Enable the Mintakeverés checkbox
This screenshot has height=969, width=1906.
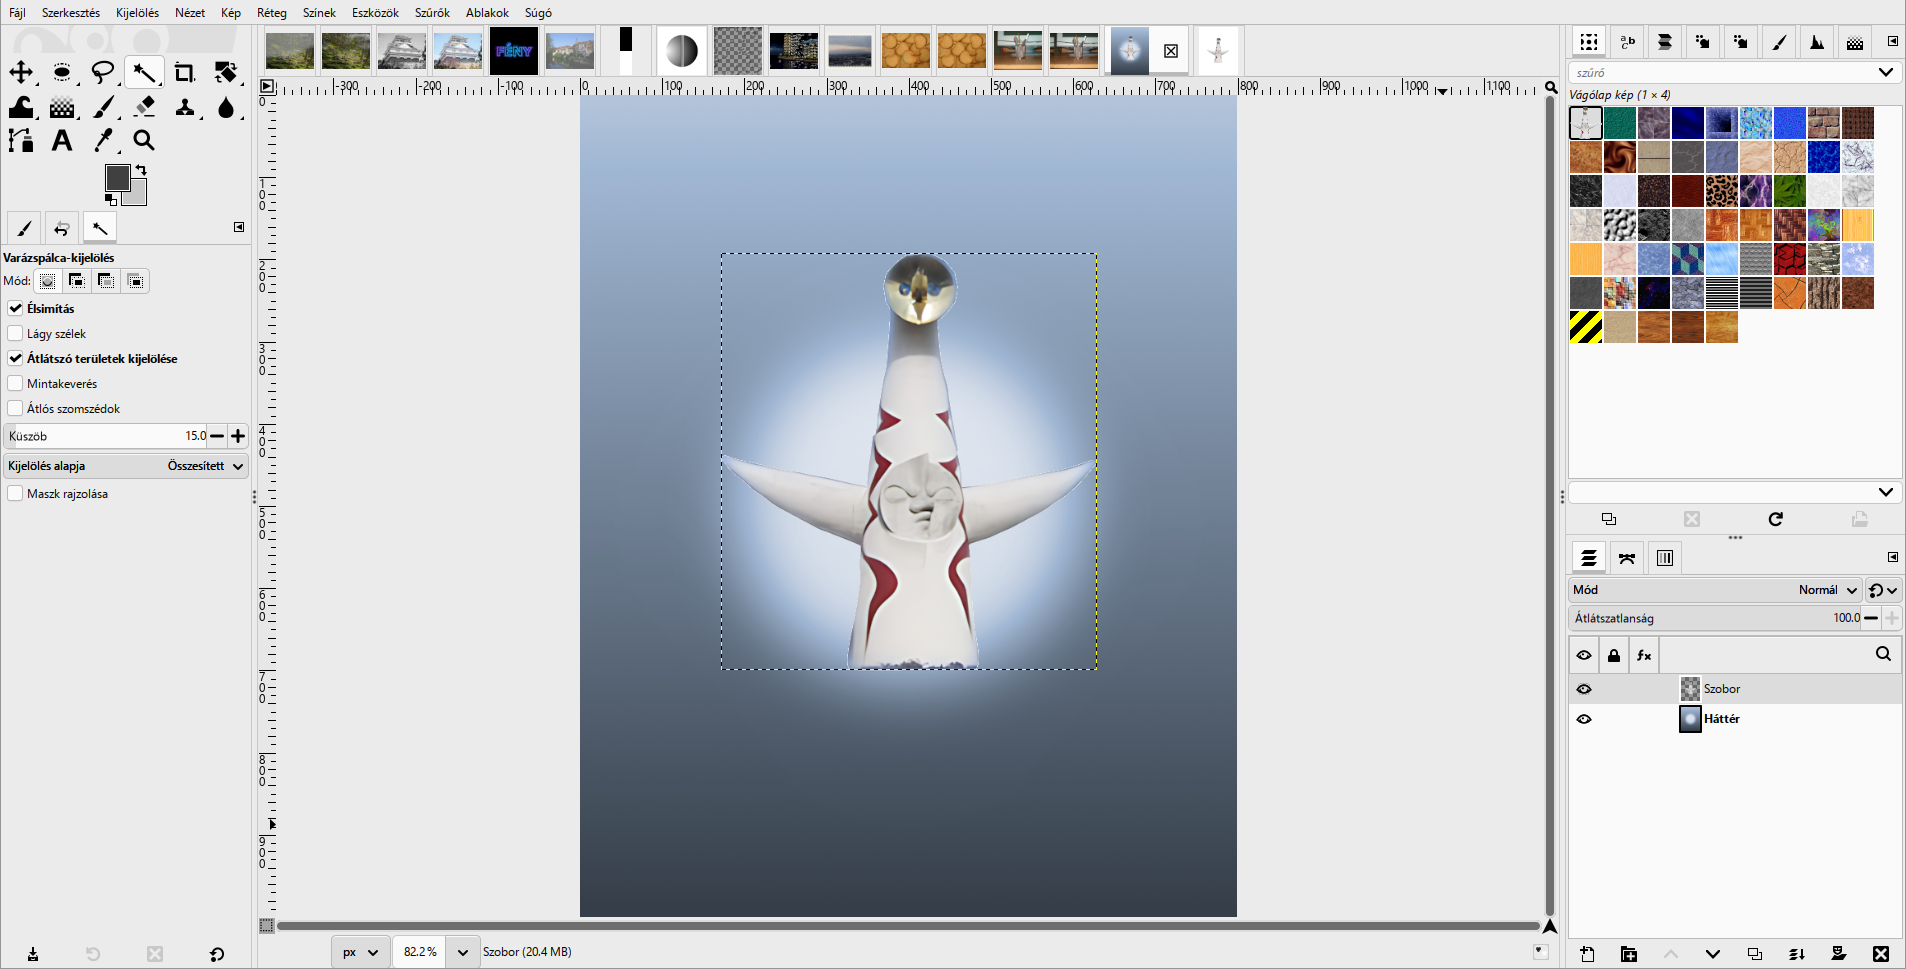pyautogui.click(x=15, y=383)
